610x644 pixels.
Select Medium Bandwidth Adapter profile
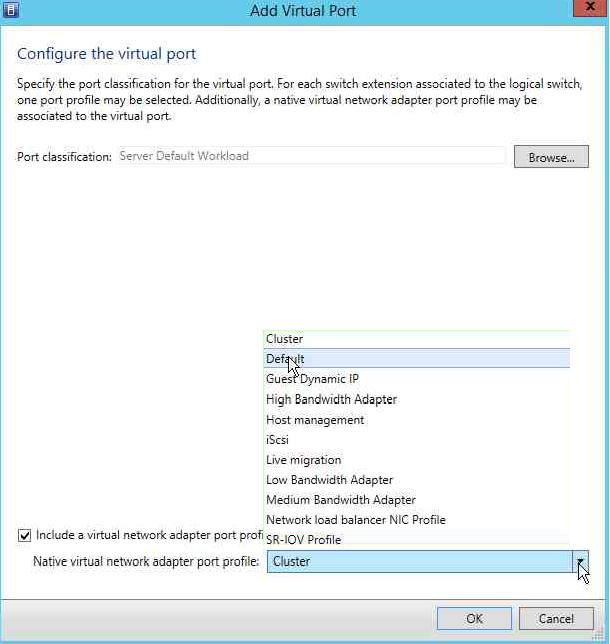tap(417, 500)
